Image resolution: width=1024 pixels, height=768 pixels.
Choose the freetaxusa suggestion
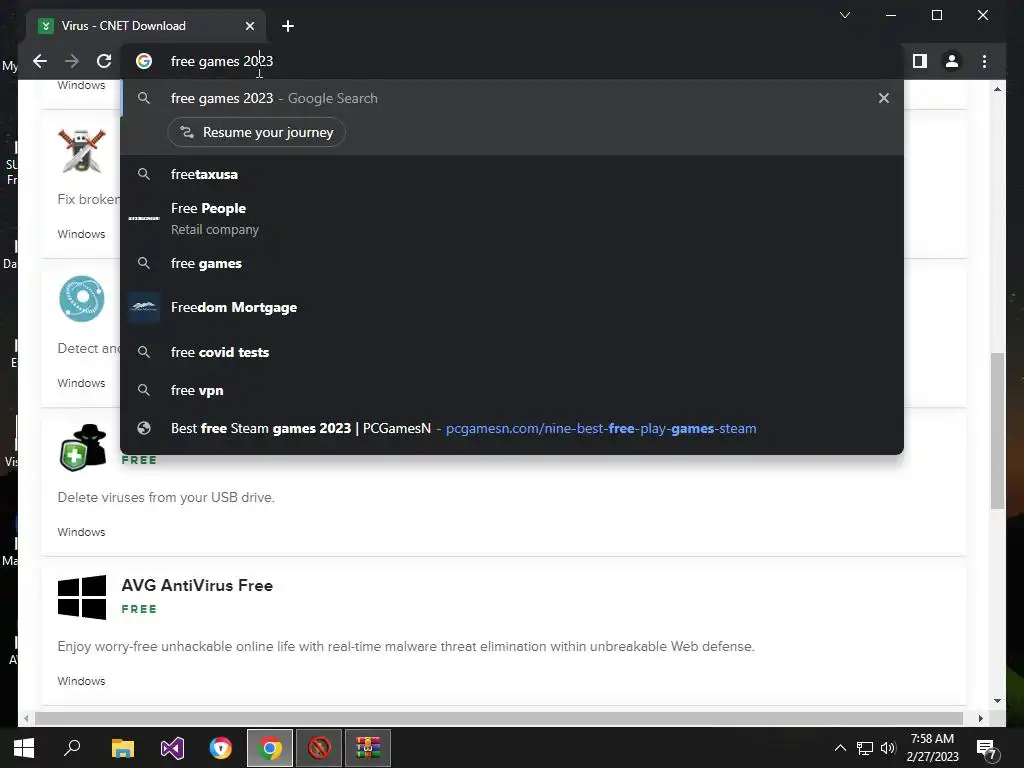[512, 174]
